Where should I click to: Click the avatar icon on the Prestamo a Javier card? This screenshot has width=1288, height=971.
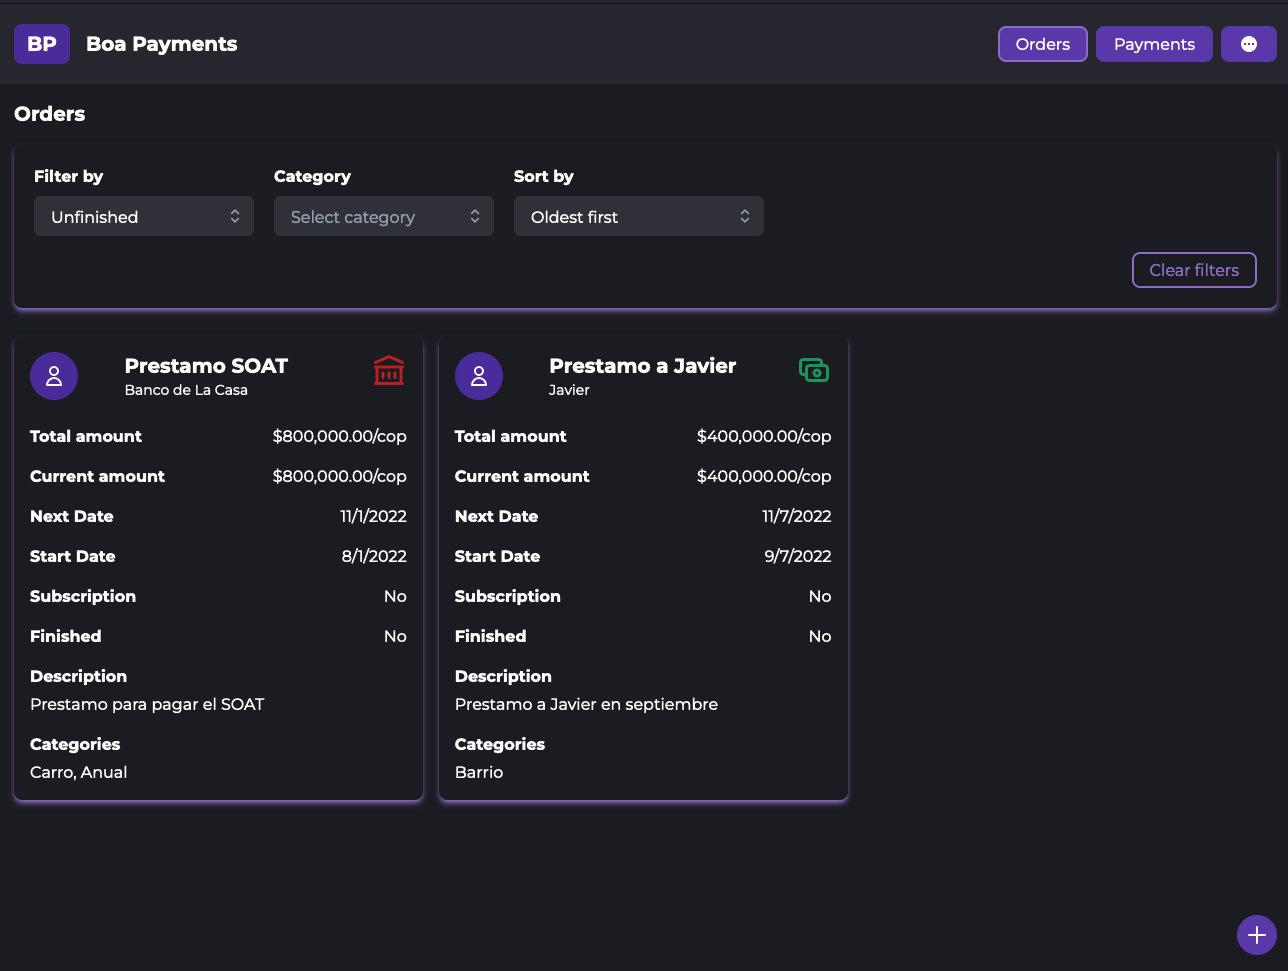point(478,375)
